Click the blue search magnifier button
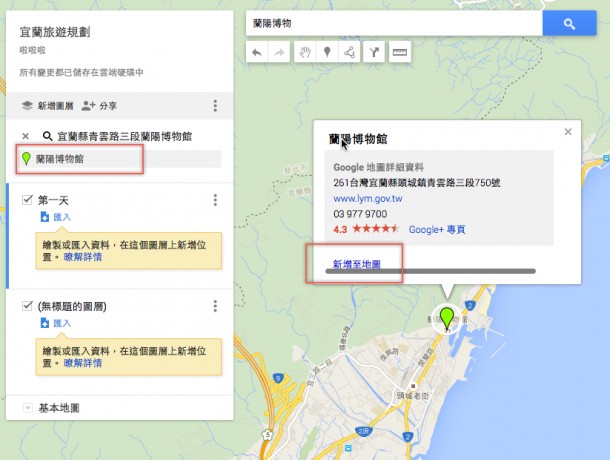610x460 pixels. coord(569,23)
